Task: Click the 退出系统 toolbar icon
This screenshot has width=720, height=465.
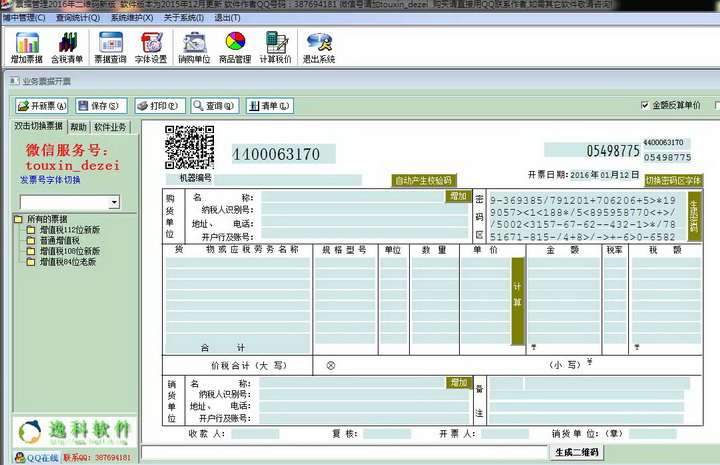Action: [x=319, y=48]
